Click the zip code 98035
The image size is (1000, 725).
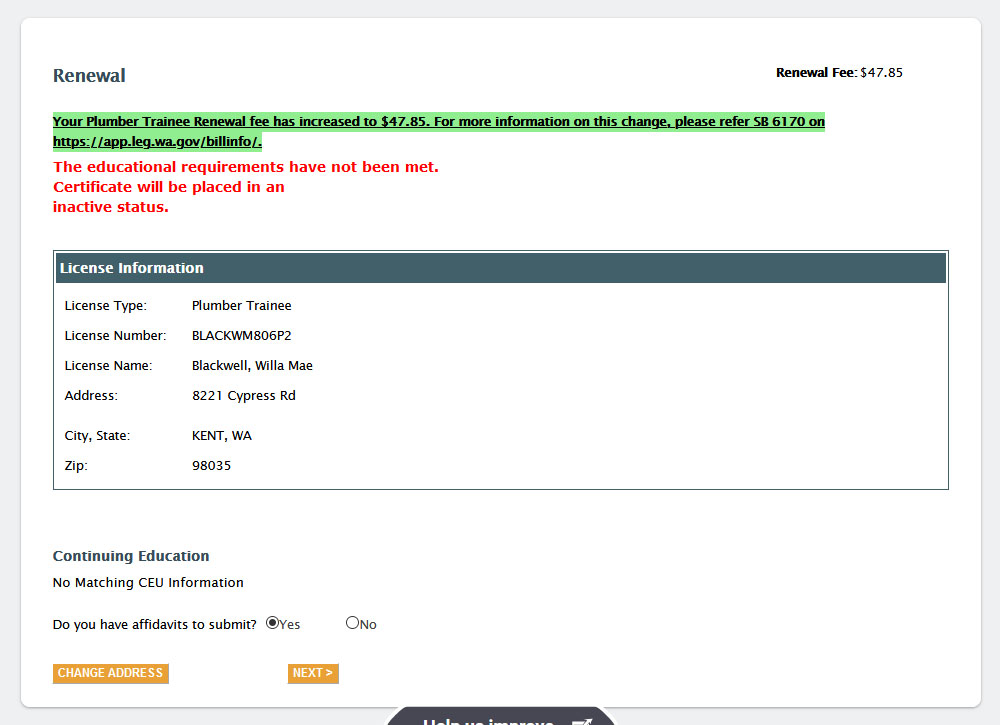tap(212, 465)
